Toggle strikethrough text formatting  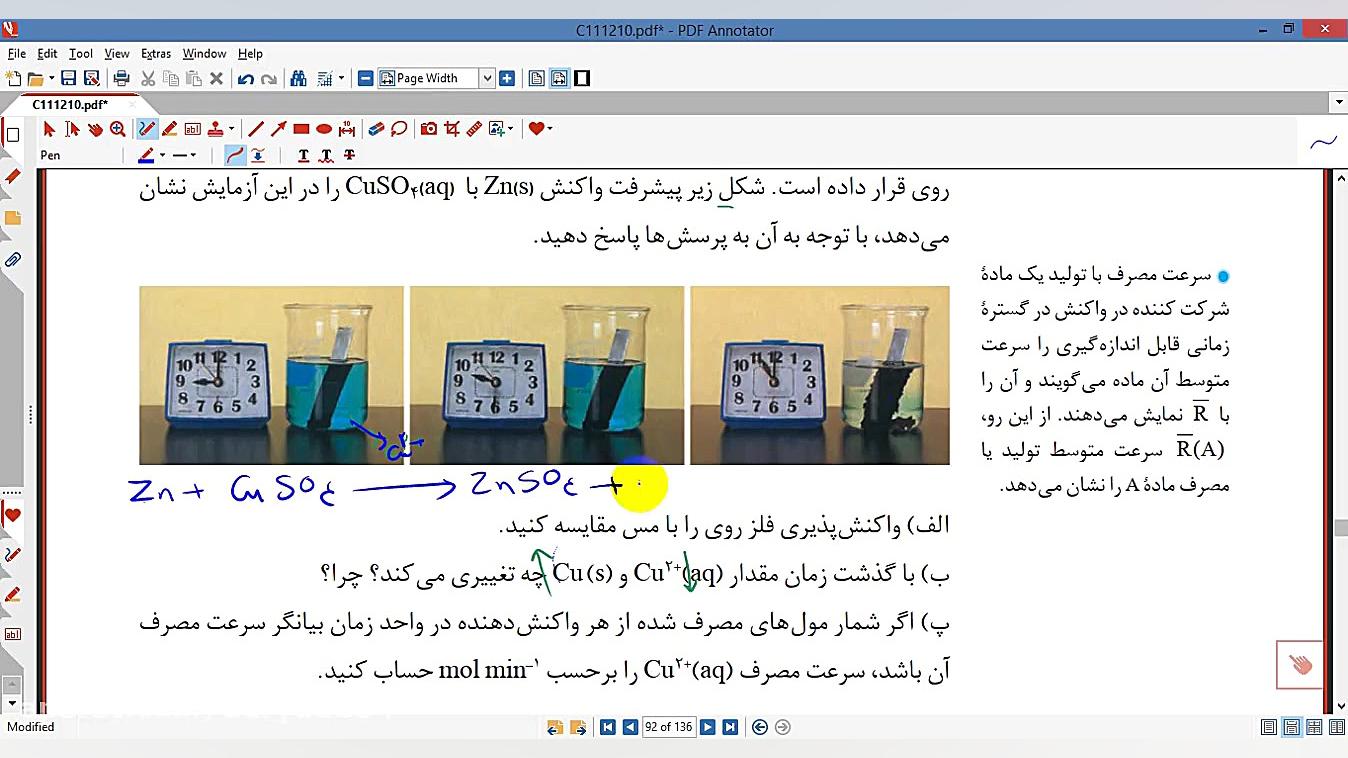[348, 155]
